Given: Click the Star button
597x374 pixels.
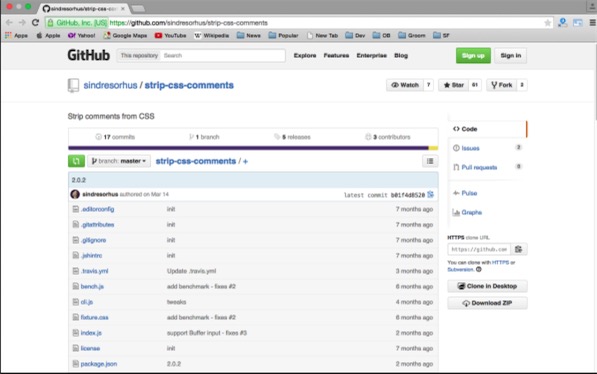Looking at the screenshot, I should [454, 85].
